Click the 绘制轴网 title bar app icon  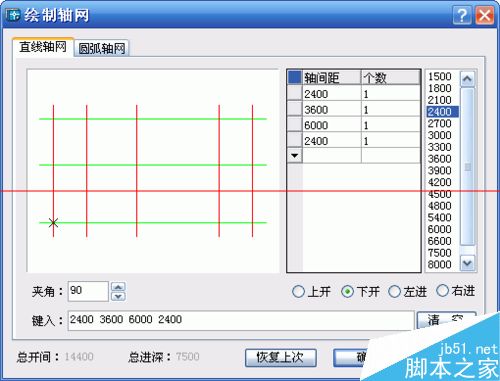click(x=13, y=15)
